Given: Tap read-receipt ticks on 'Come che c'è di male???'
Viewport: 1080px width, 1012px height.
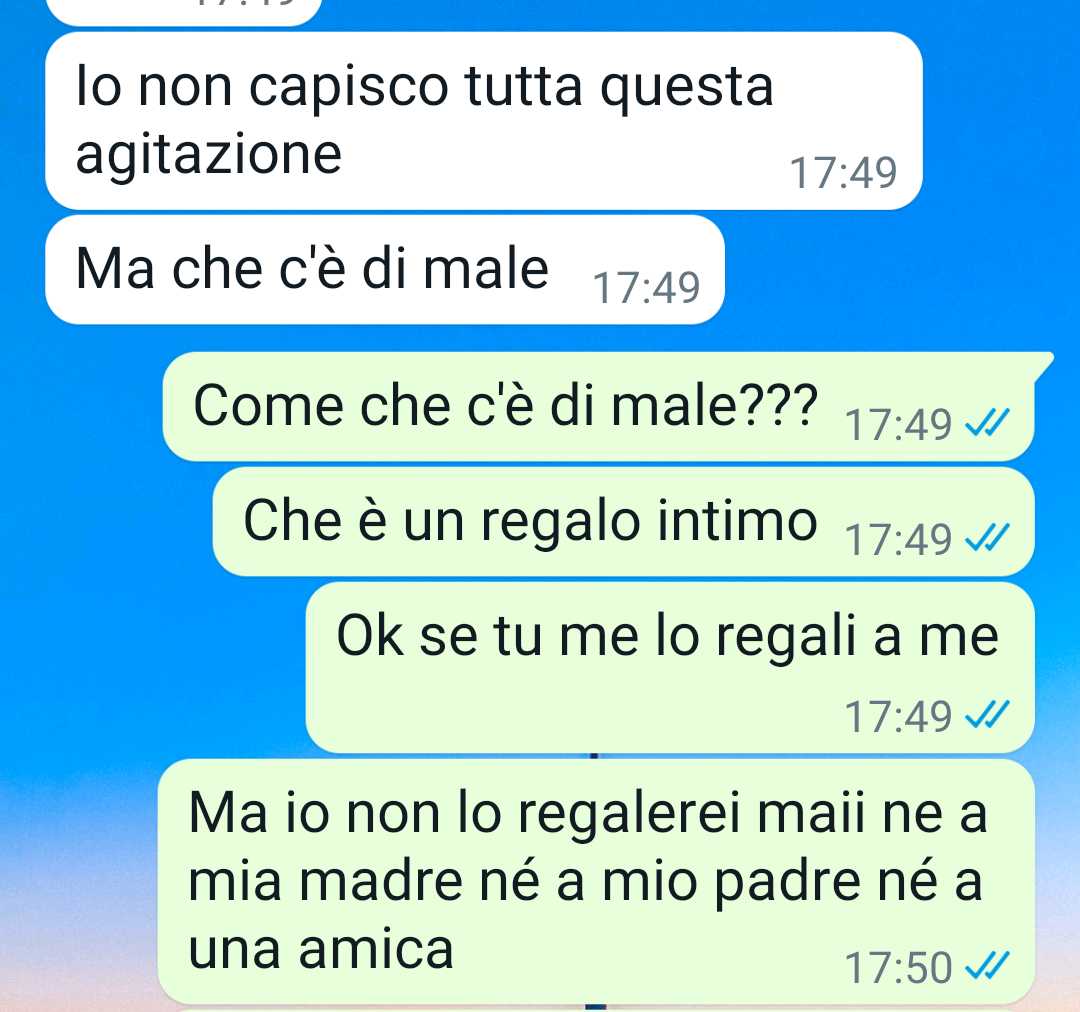Looking at the screenshot, I should [x=987, y=422].
